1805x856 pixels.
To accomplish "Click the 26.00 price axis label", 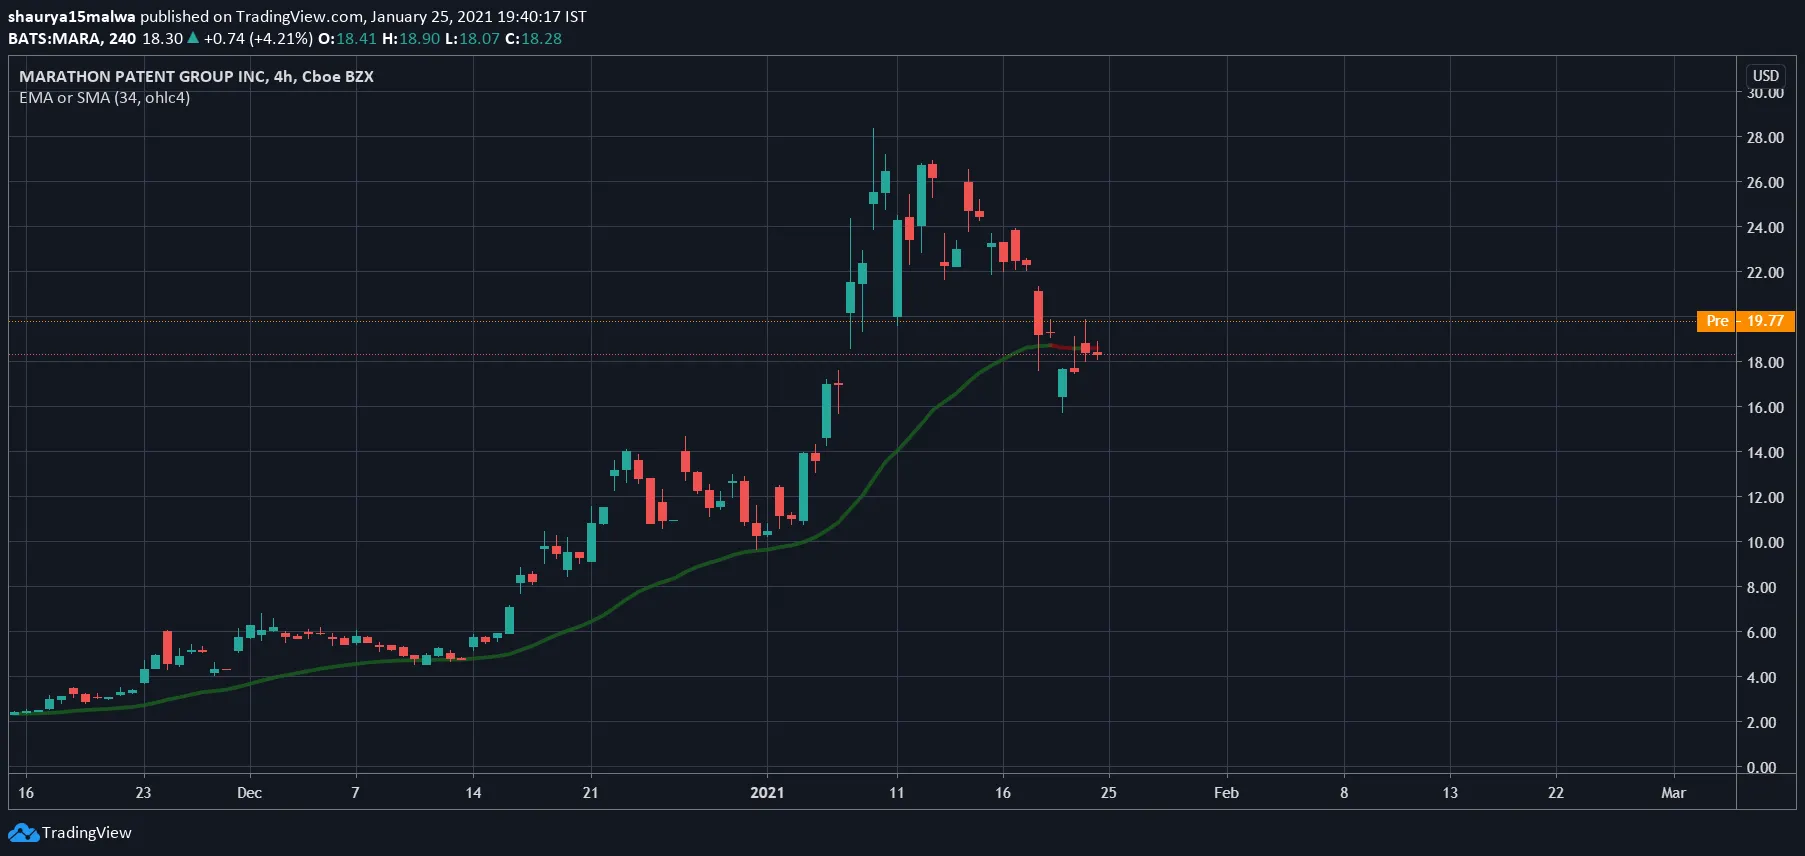I will (x=1765, y=183).
